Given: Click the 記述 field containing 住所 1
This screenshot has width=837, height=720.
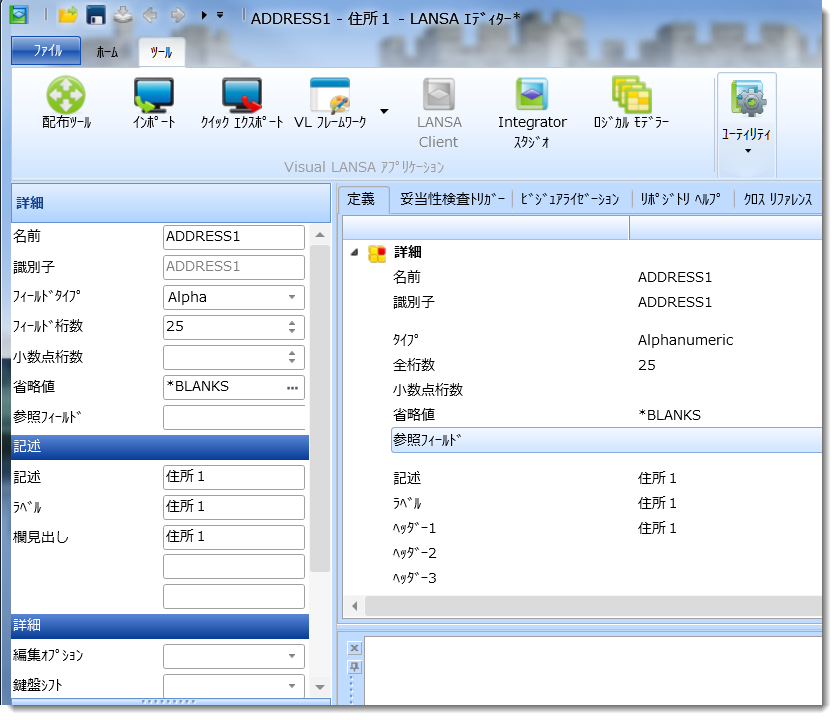Looking at the screenshot, I should pos(233,477).
